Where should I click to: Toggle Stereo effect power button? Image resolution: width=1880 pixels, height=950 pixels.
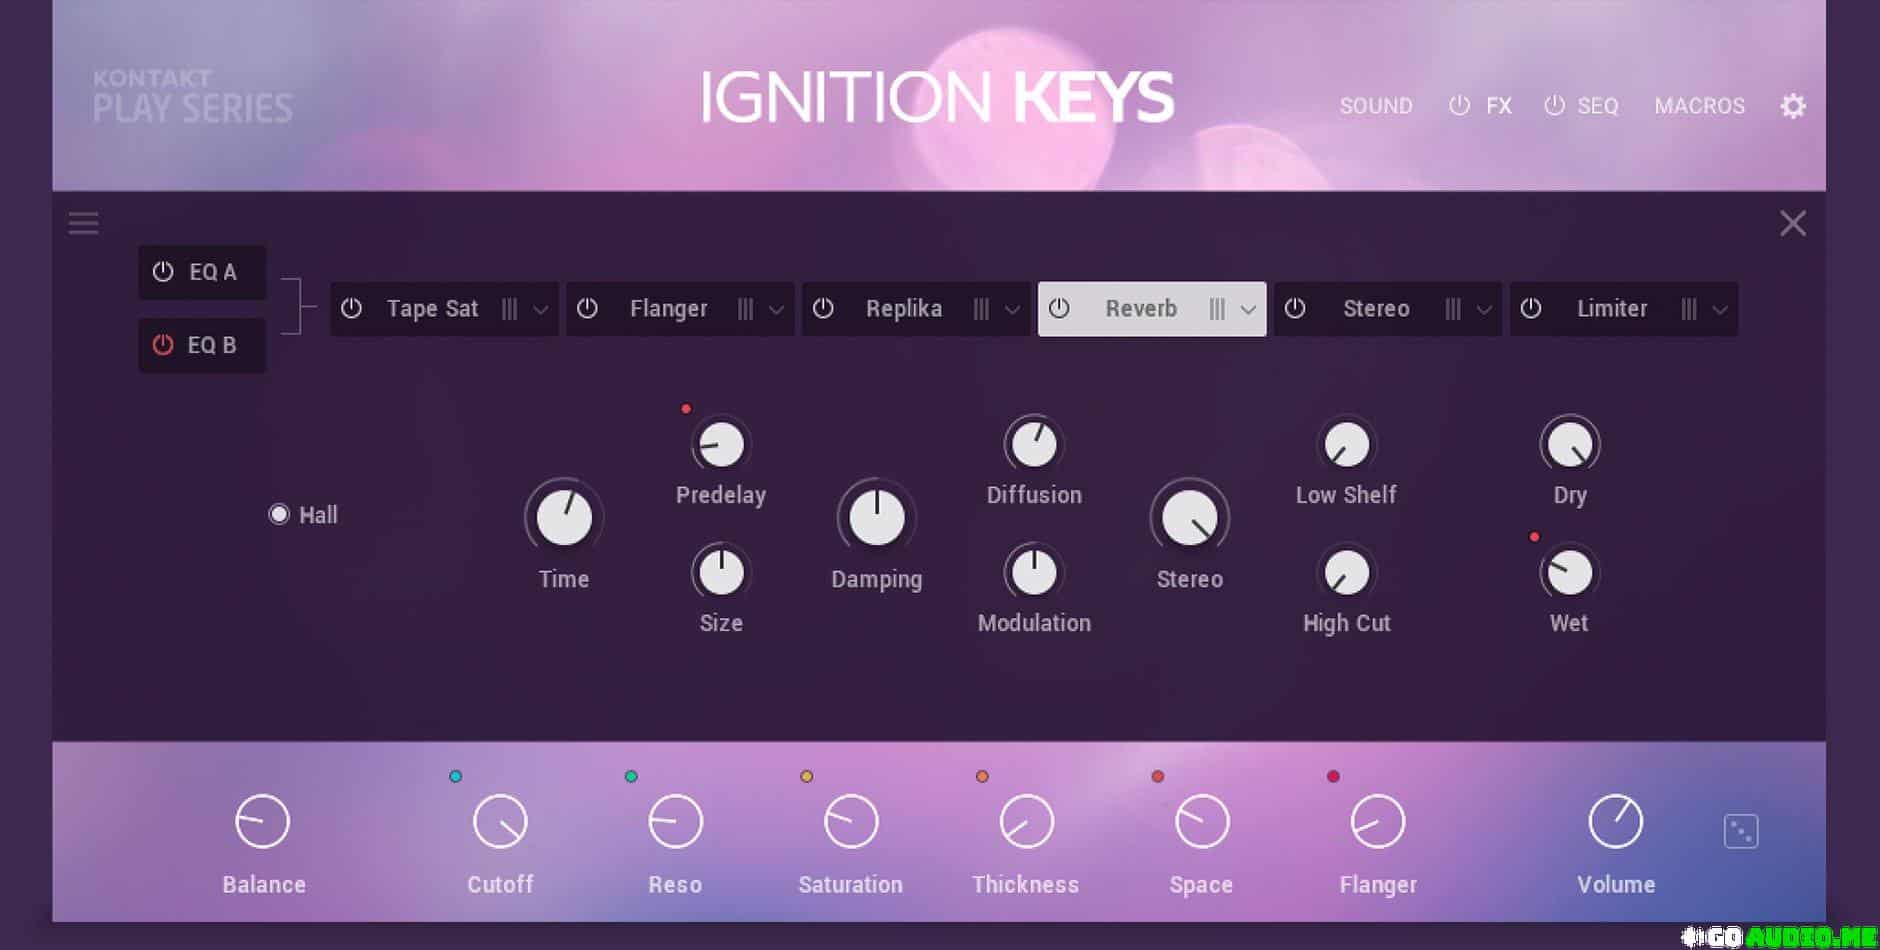click(x=1295, y=308)
